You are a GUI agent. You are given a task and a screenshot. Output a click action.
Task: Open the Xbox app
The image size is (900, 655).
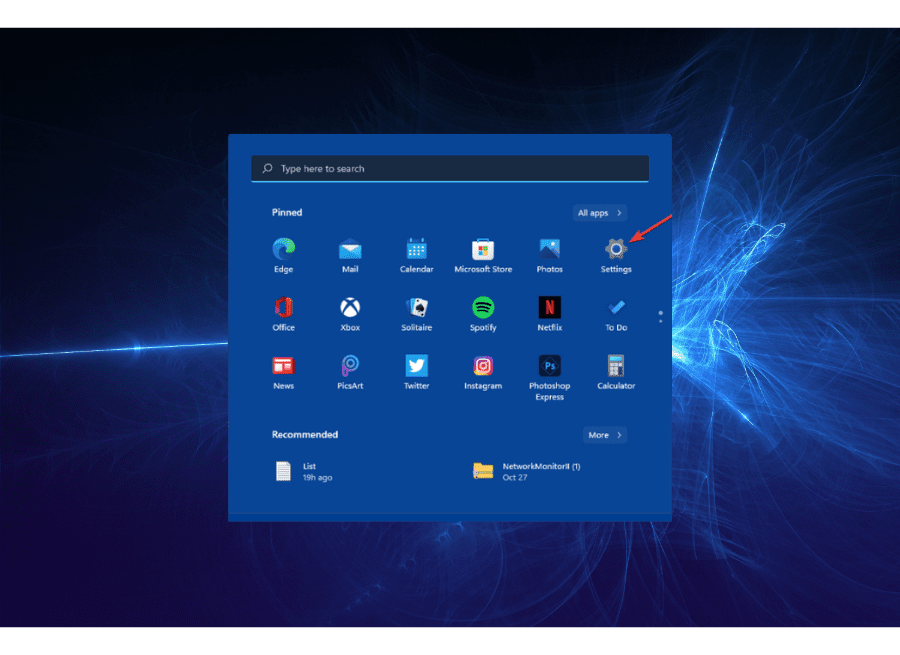click(x=349, y=307)
